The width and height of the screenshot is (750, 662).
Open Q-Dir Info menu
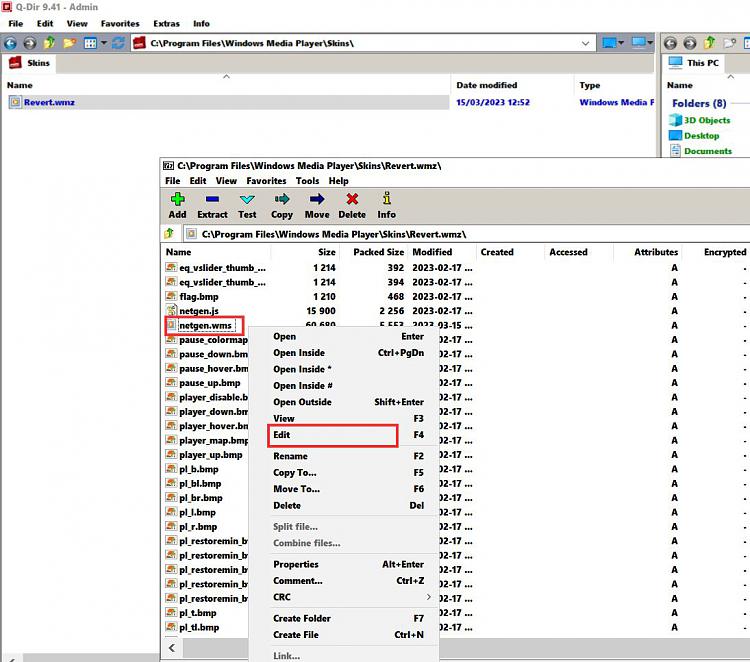click(x=201, y=23)
